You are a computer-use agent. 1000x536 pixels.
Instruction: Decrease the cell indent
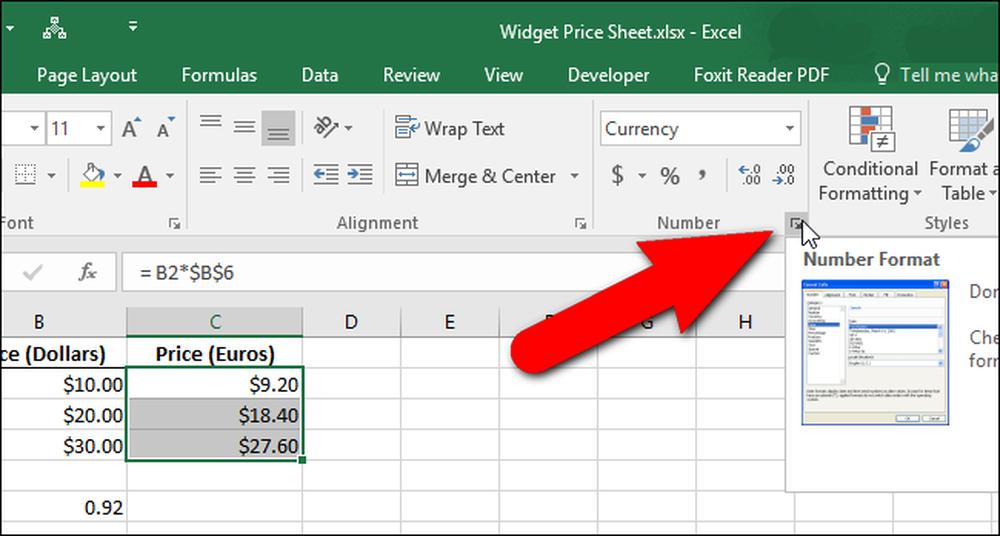(326, 174)
